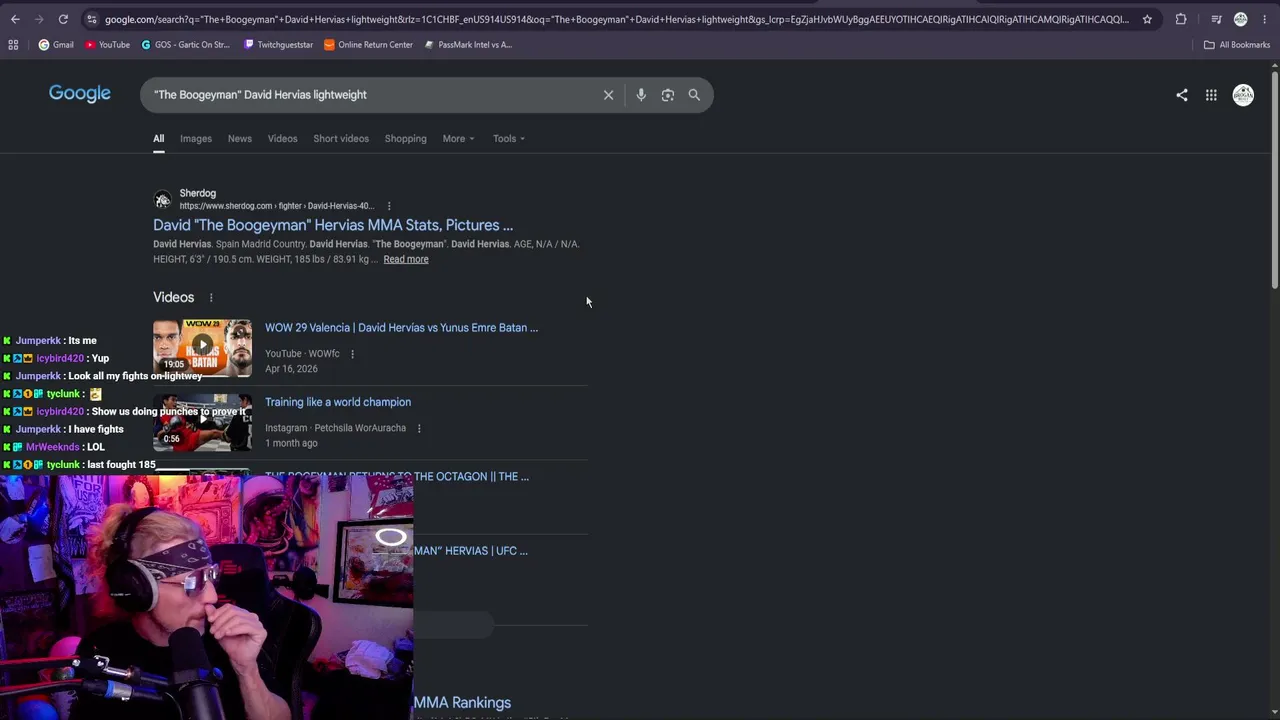Clear the search query with the X

tap(608, 95)
